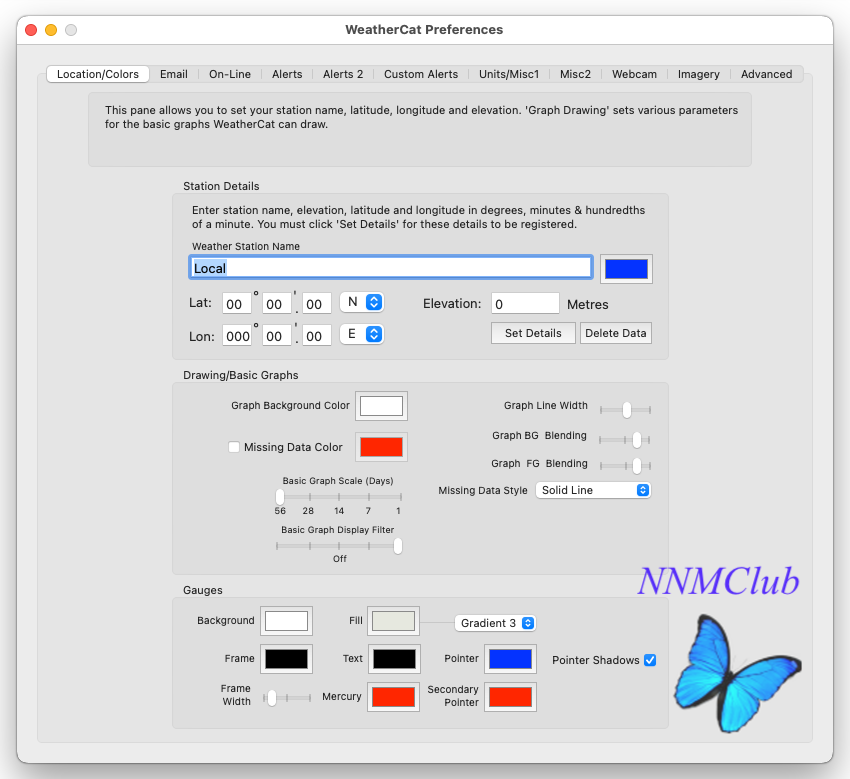850x779 pixels.
Task: Go to the Alerts 2 tab
Action: (x=343, y=74)
